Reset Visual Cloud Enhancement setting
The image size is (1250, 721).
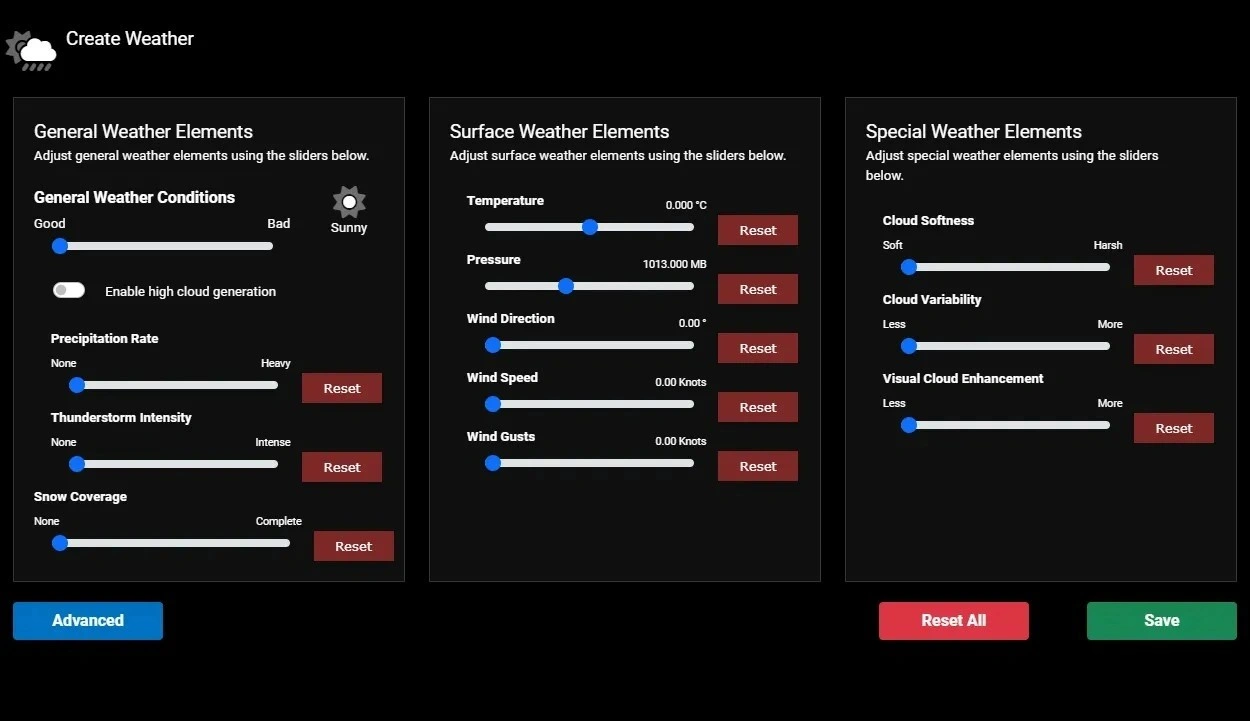click(1173, 428)
